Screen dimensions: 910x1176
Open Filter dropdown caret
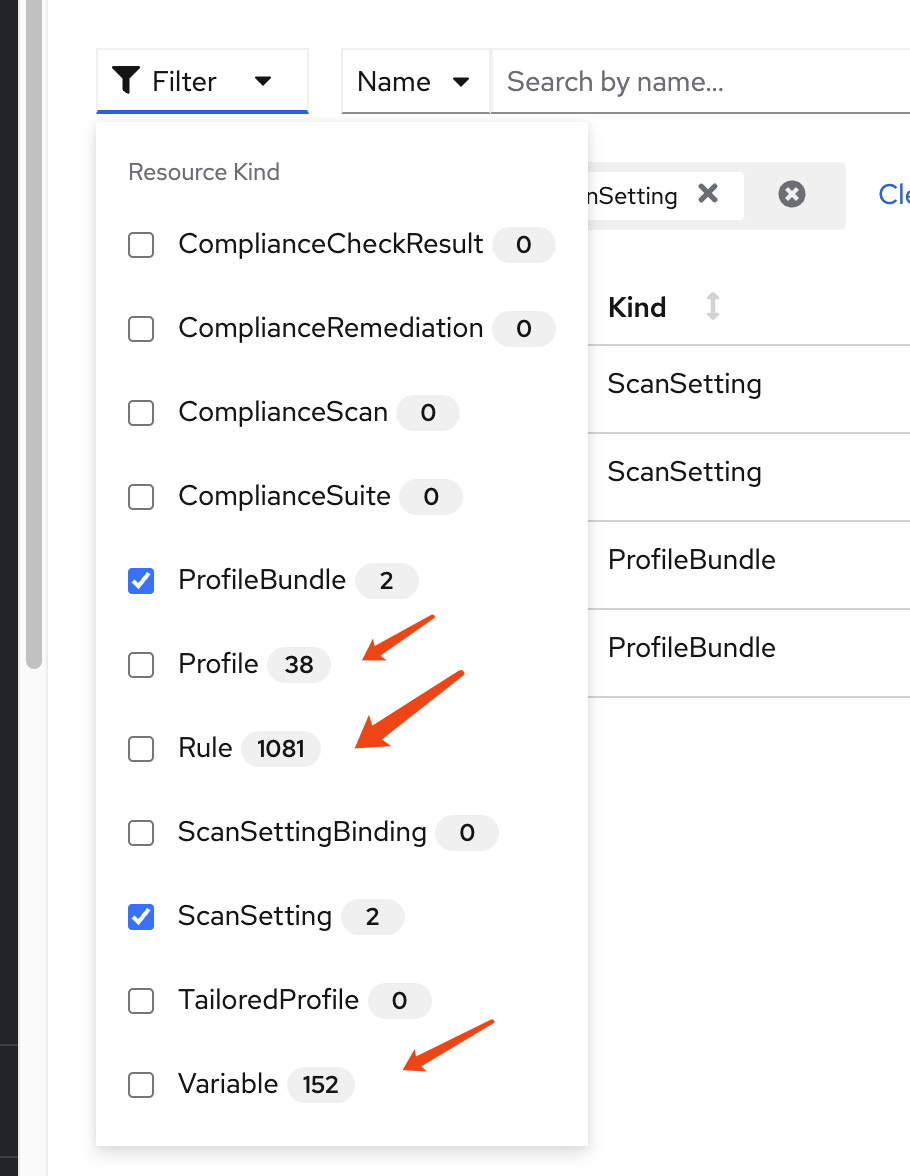[263, 81]
